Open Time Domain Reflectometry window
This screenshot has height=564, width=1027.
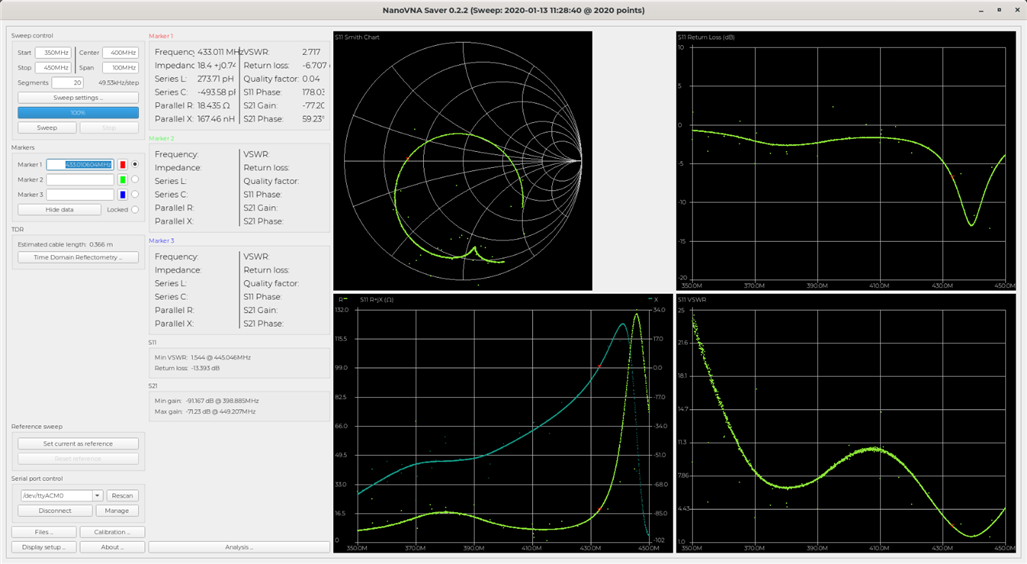[78, 257]
